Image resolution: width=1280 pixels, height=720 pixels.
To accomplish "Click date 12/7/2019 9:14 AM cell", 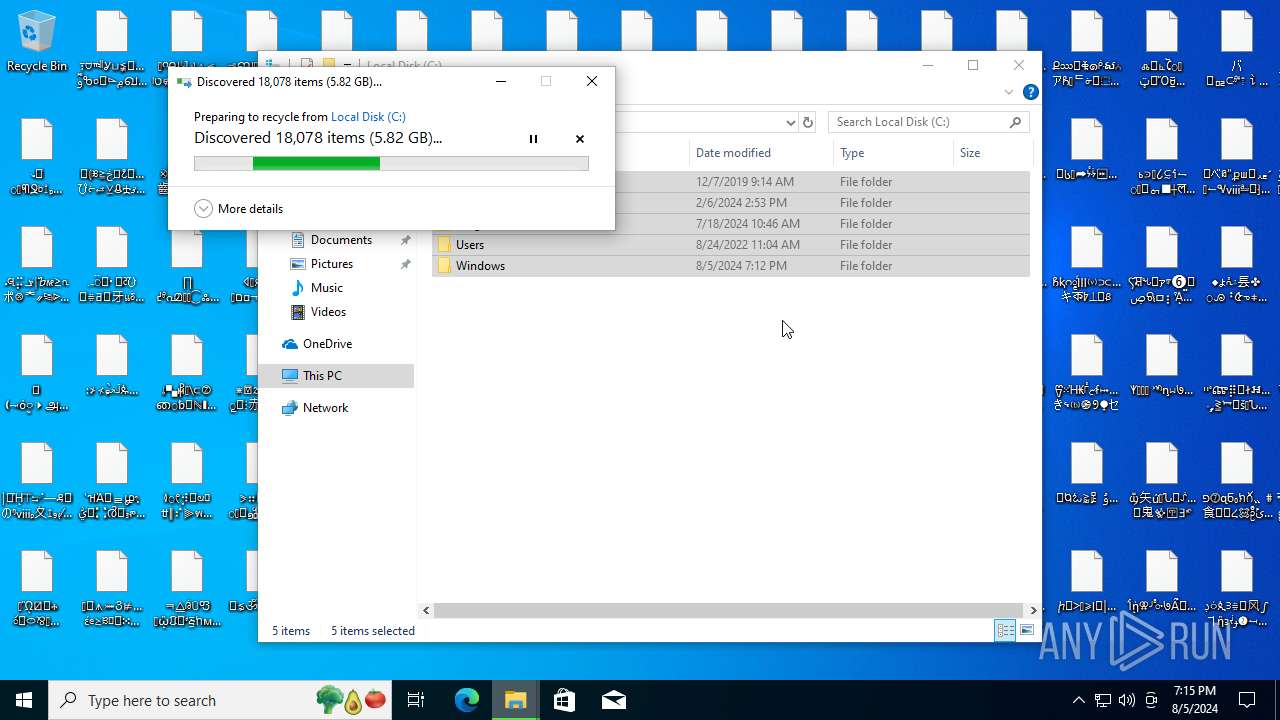I will click(745, 182).
